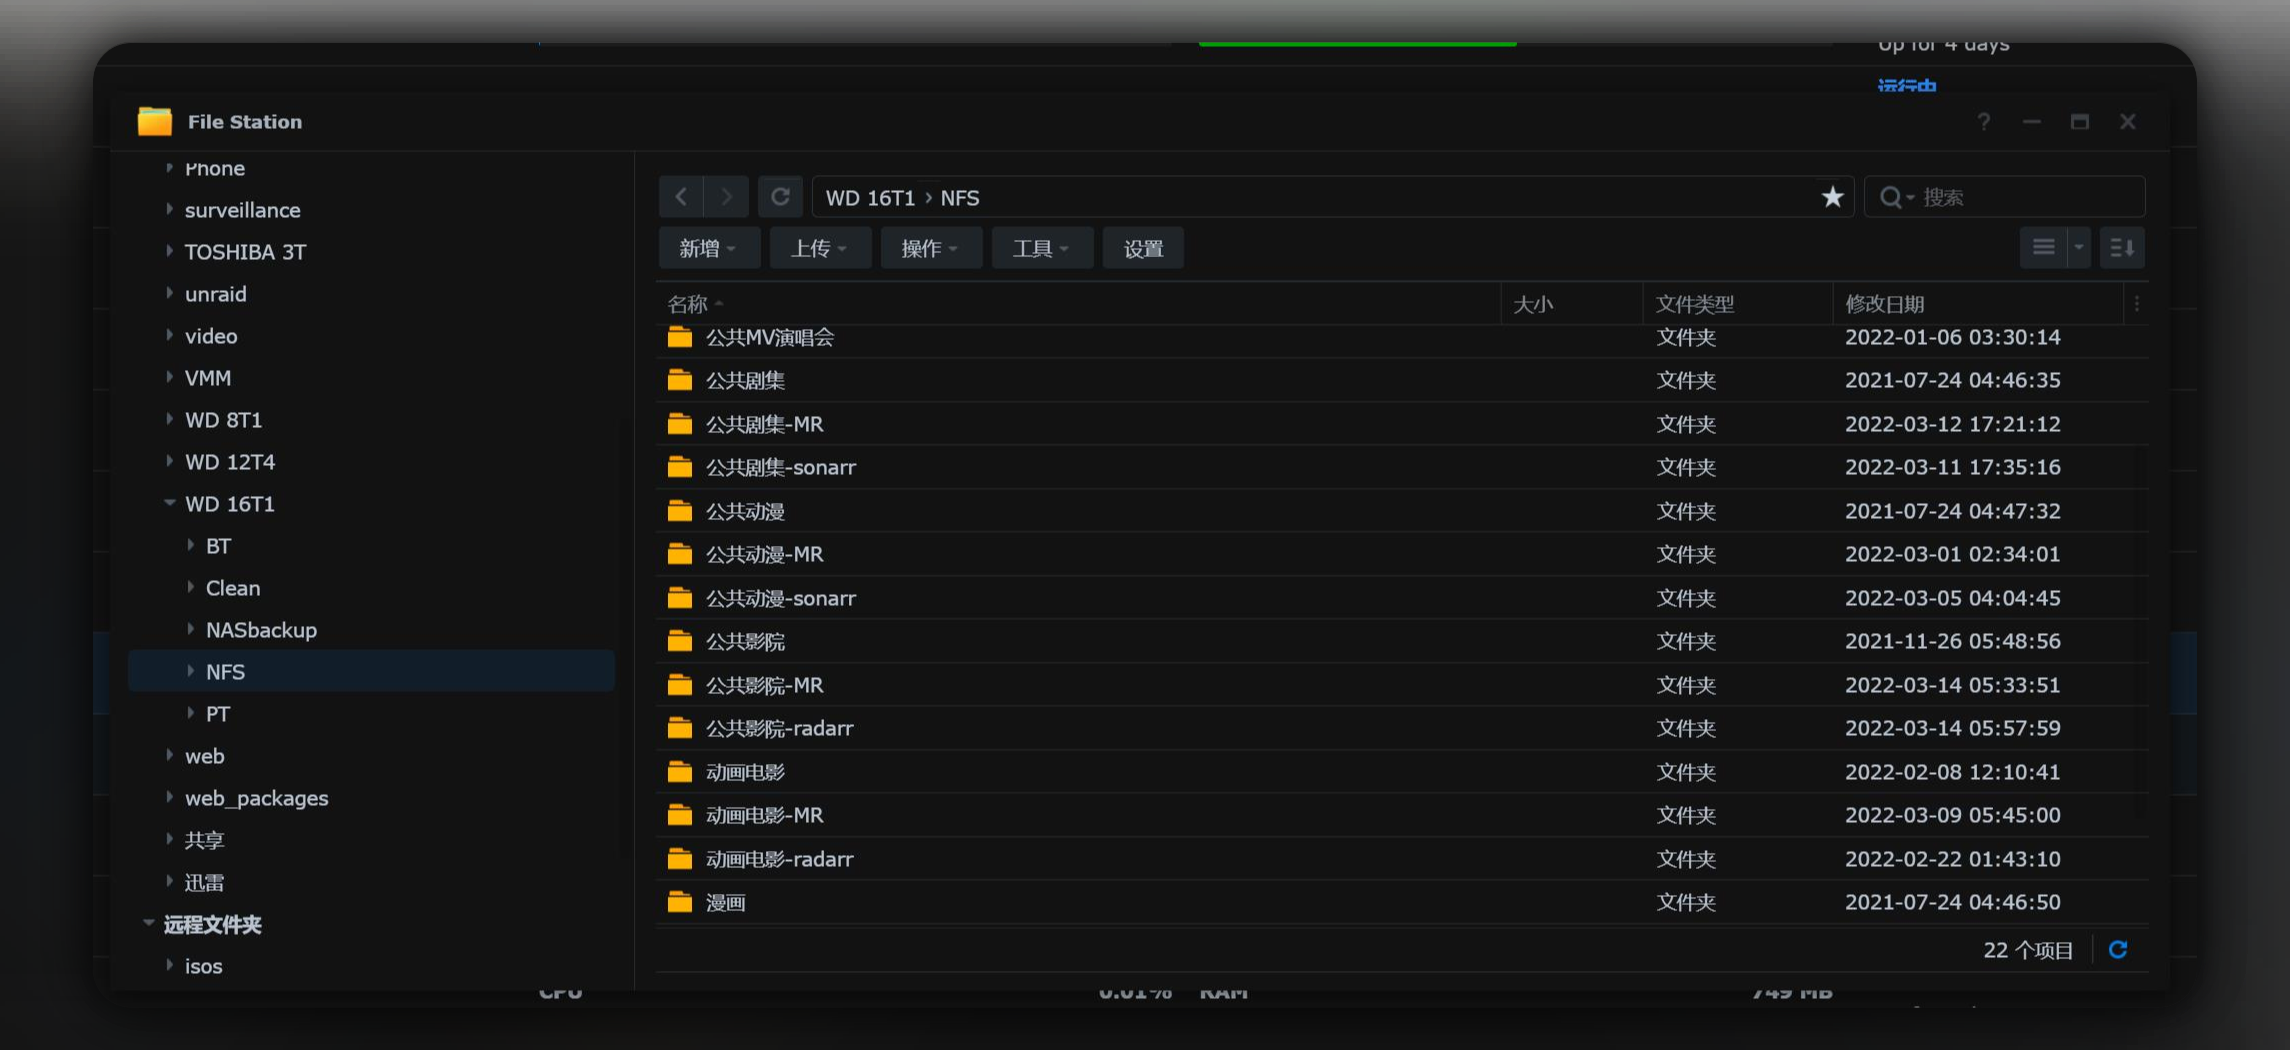Screen dimensions: 2290x1050
Task: Open the 新增 dropdown menu
Action: click(x=709, y=248)
